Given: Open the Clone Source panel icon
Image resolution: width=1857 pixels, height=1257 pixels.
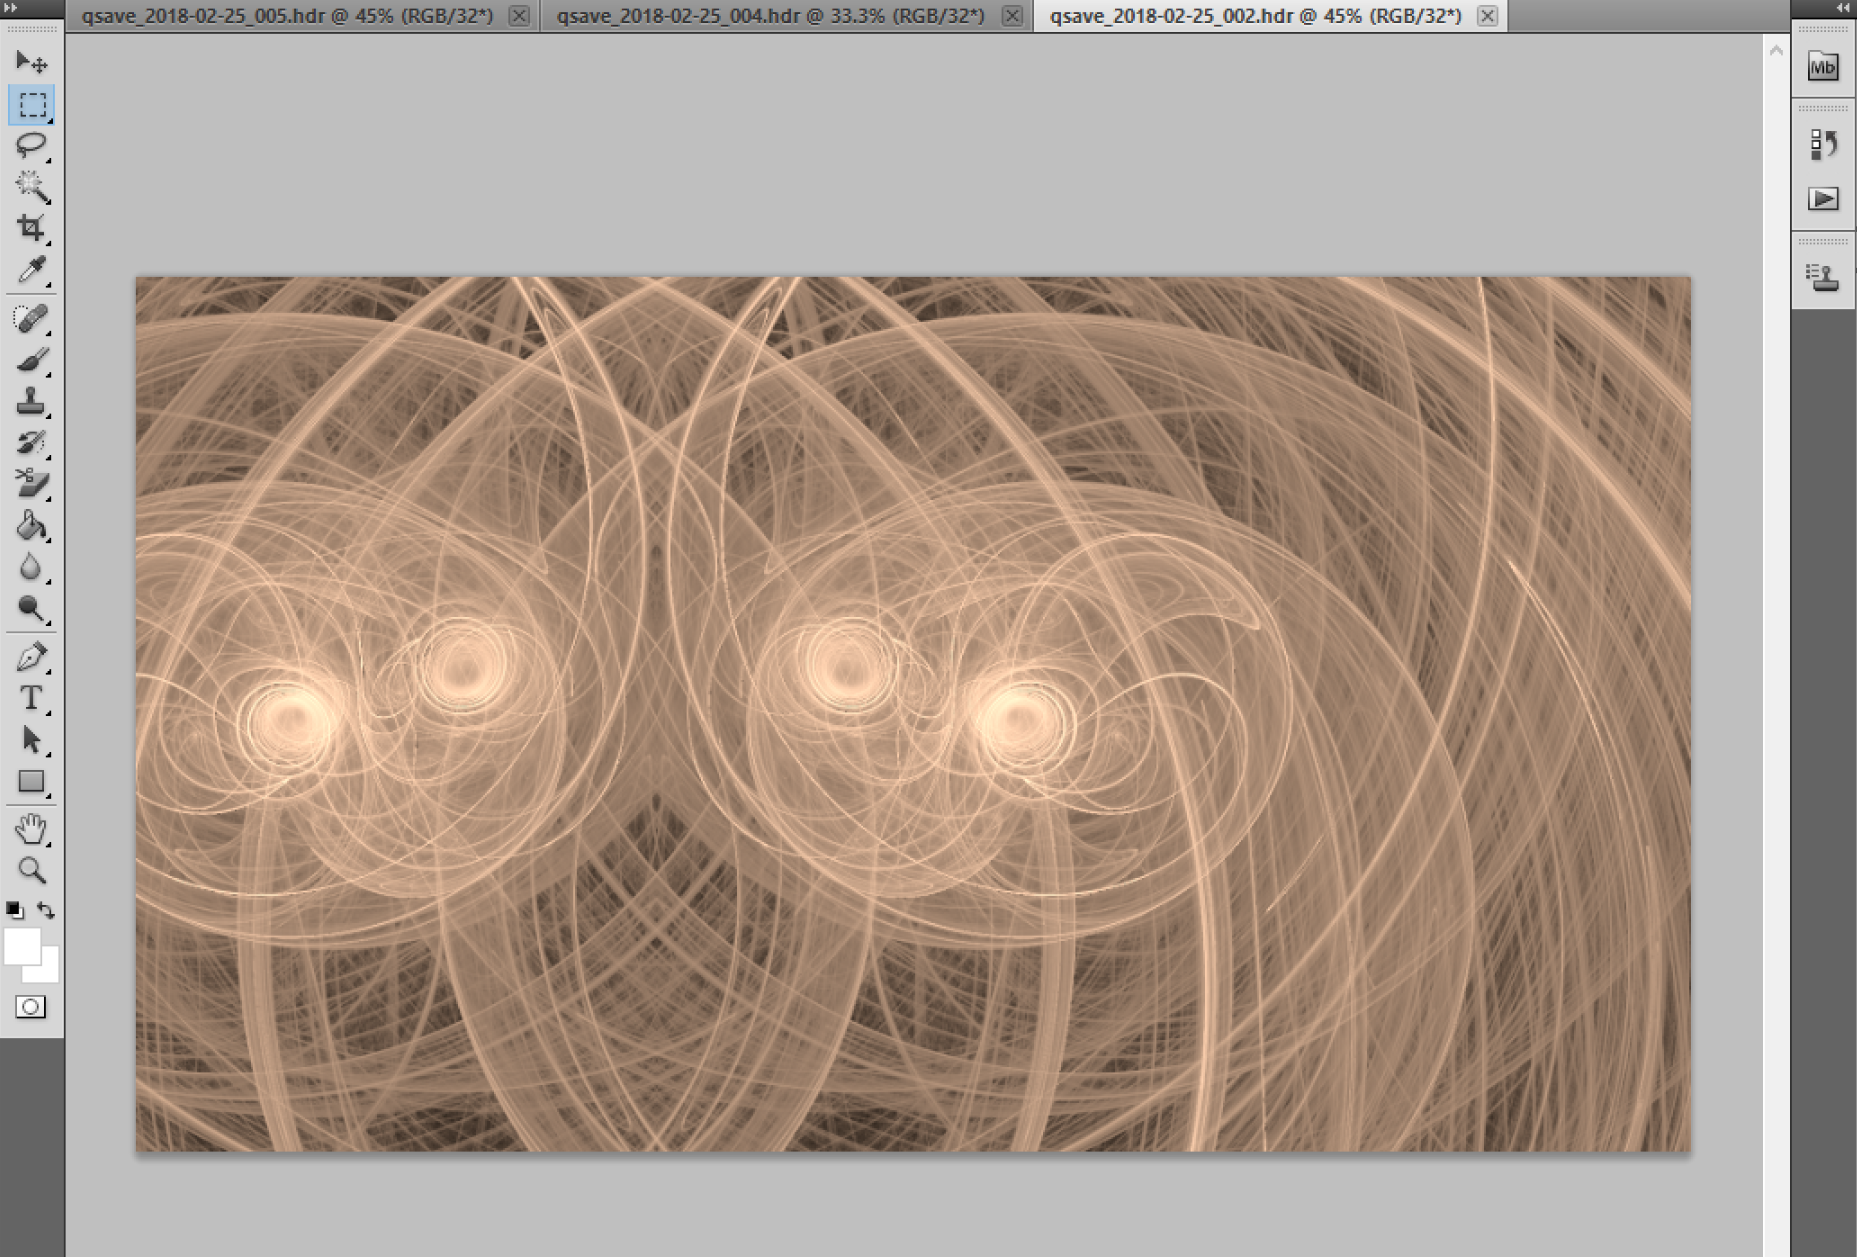Looking at the screenshot, I should (1823, 277).
